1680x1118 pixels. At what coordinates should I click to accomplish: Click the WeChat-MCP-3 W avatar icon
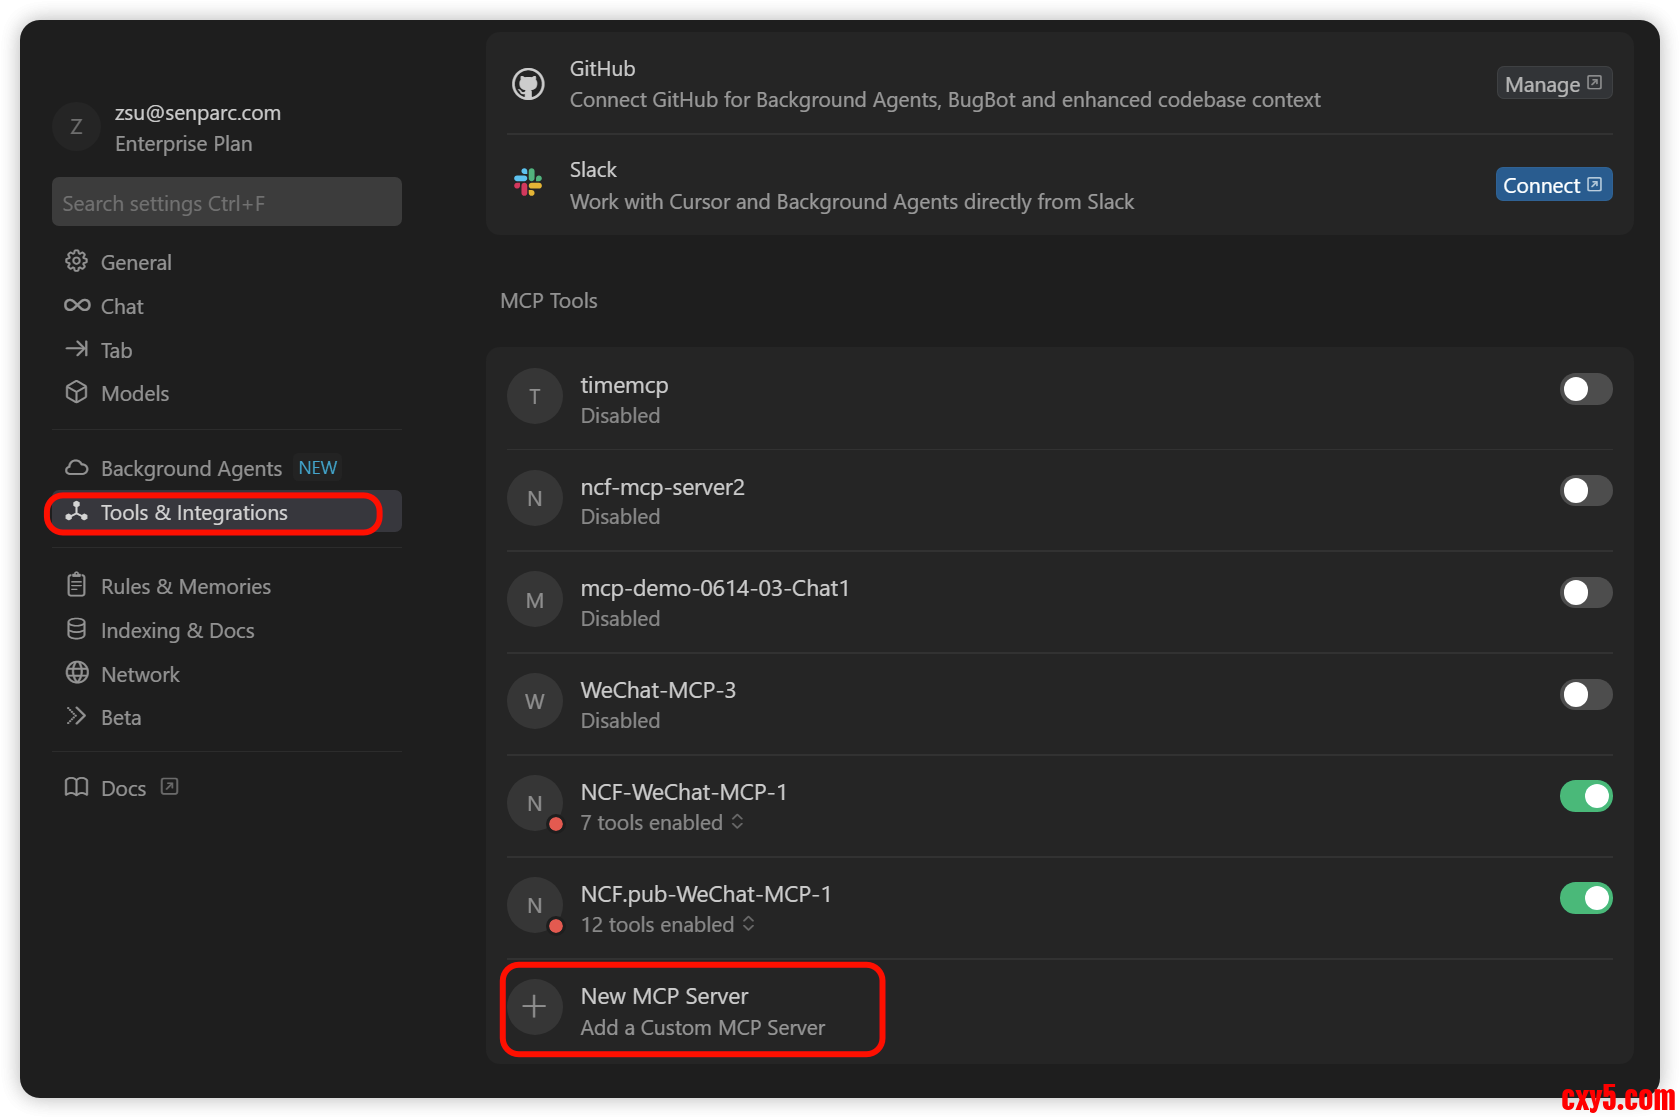[534, 702]
